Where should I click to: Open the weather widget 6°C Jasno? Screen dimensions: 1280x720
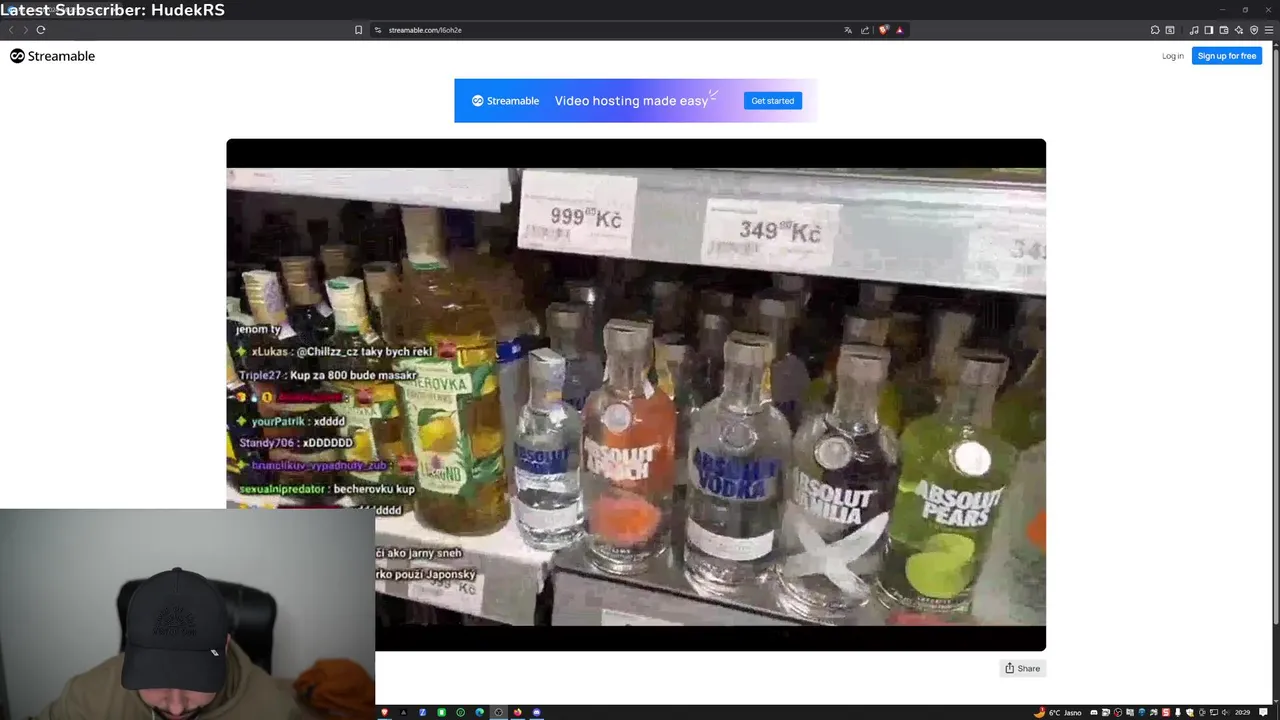pos(1058,712)
